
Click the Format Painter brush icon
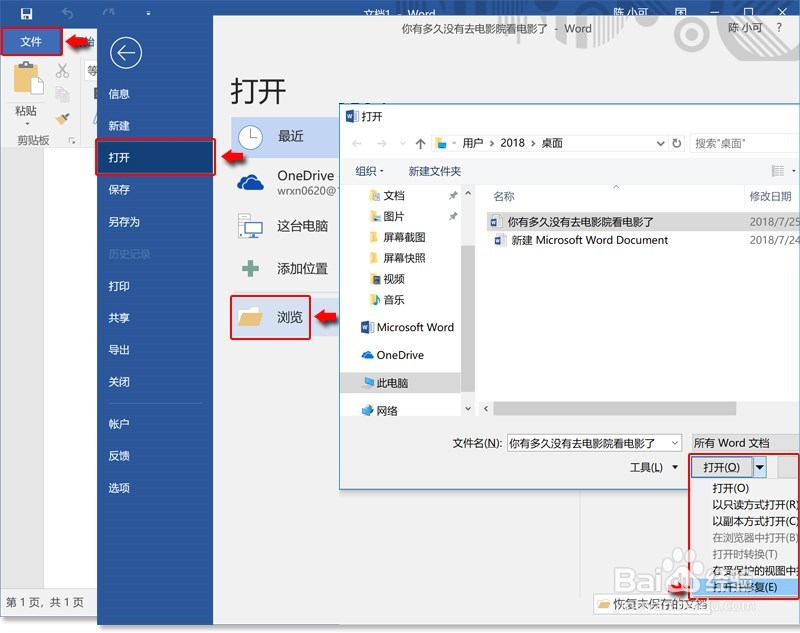coord(62,118)
